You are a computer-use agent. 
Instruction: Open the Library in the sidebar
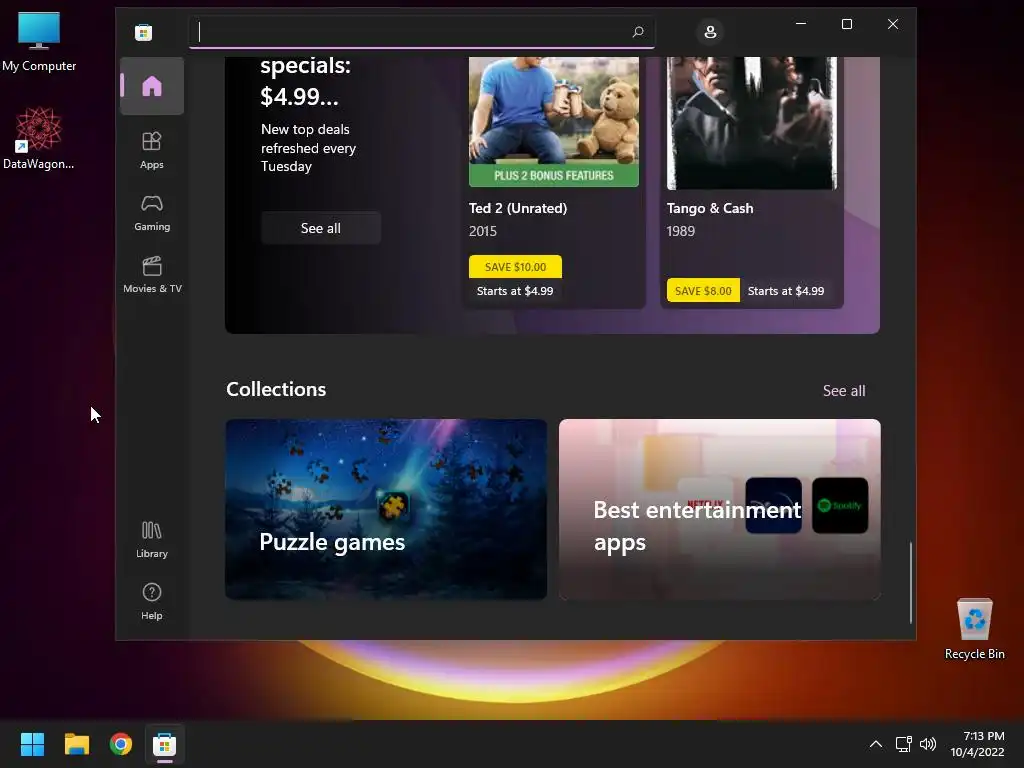(x=152, y=539)
